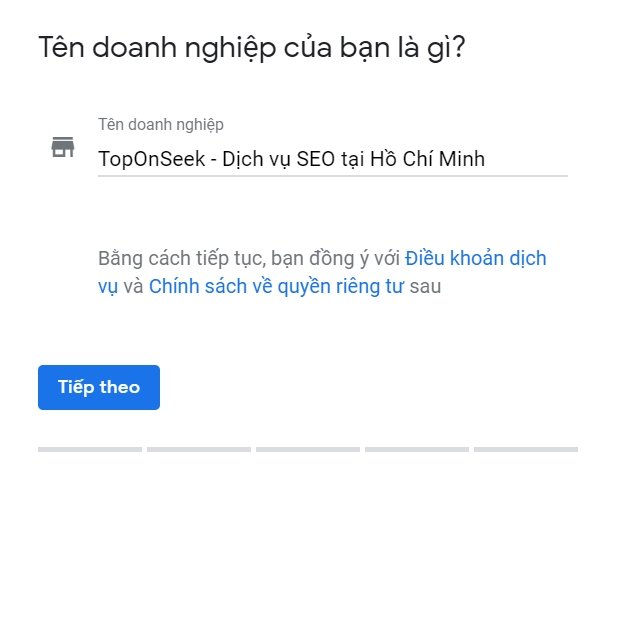The height and width of the screenshot is (644, 620).
Task: Click the first progress bar segment
Action: coord(90,450)
